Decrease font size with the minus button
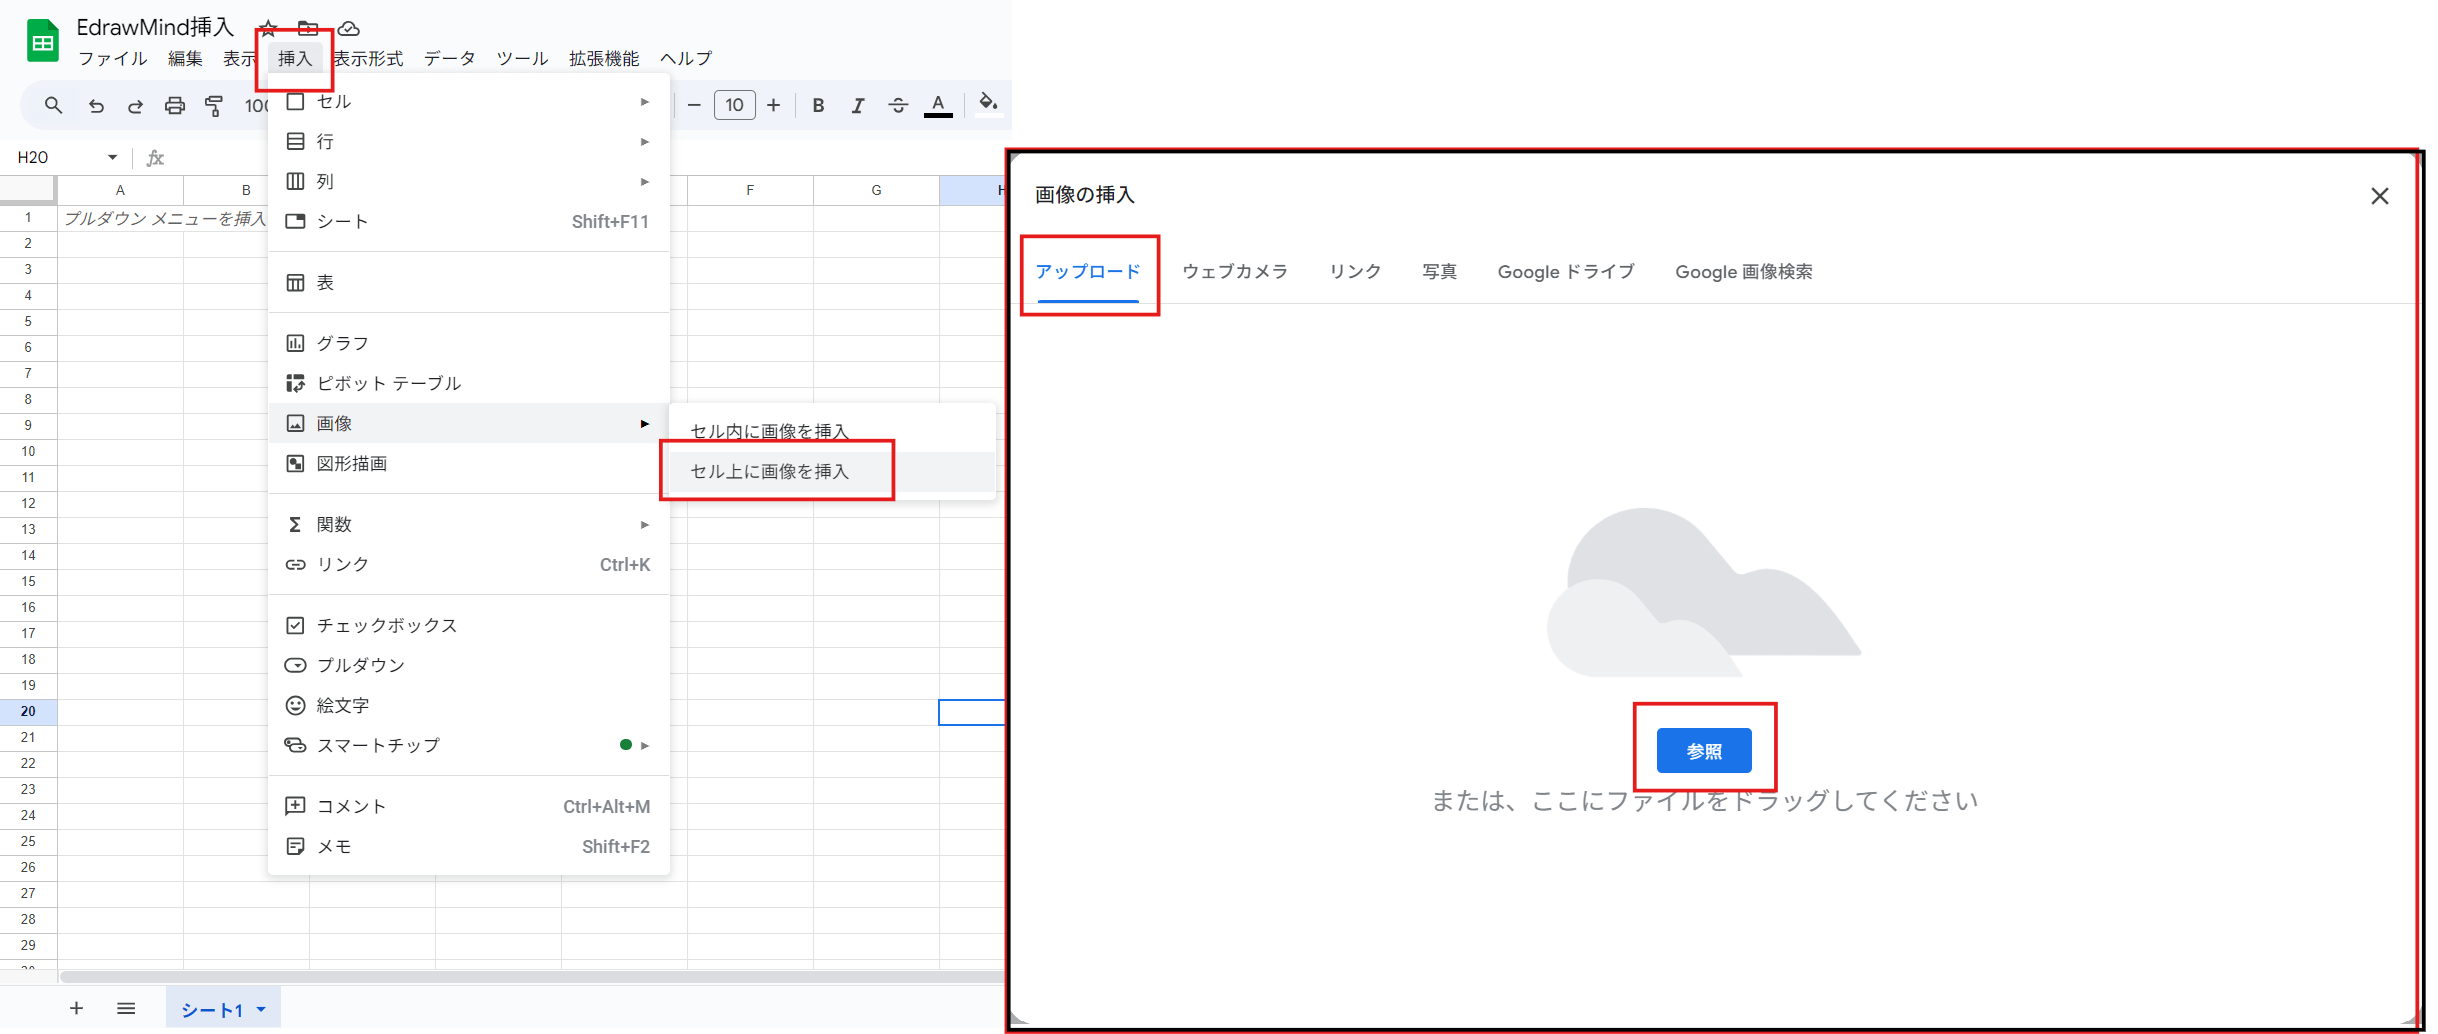The image size is (2438, 1034). [693, 105]
